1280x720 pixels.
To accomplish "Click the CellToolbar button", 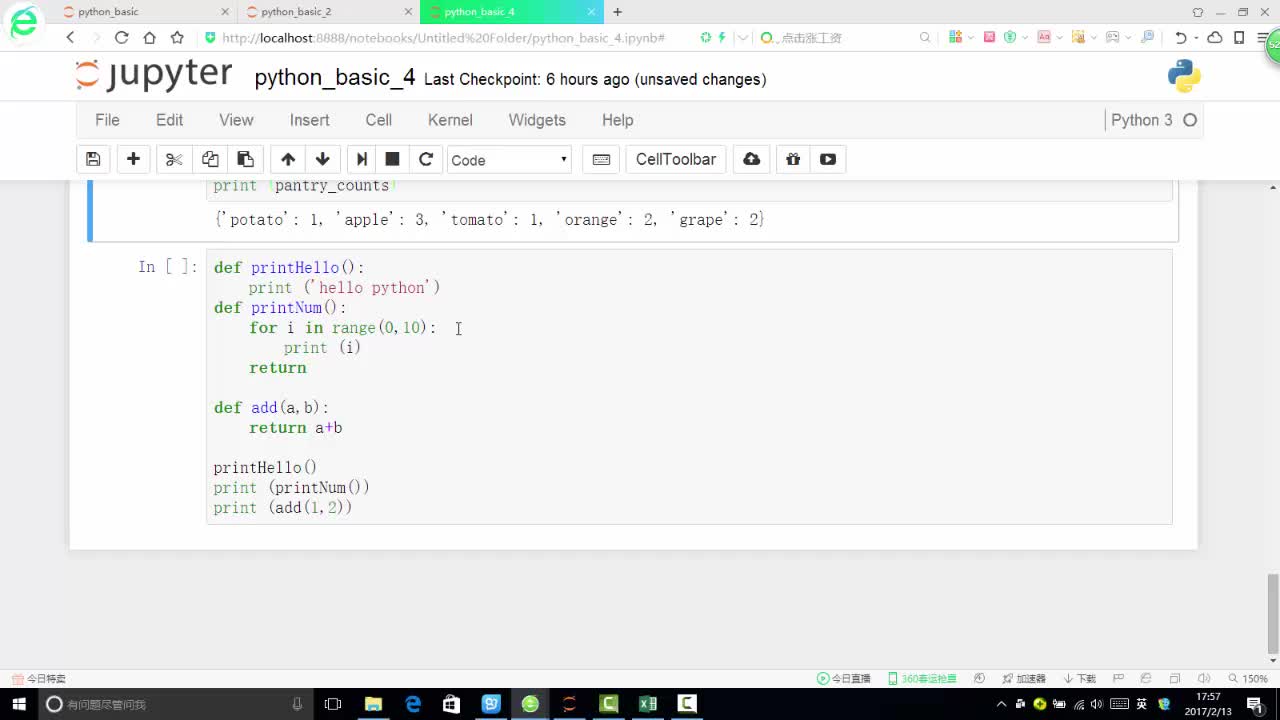I will point(676,159).
